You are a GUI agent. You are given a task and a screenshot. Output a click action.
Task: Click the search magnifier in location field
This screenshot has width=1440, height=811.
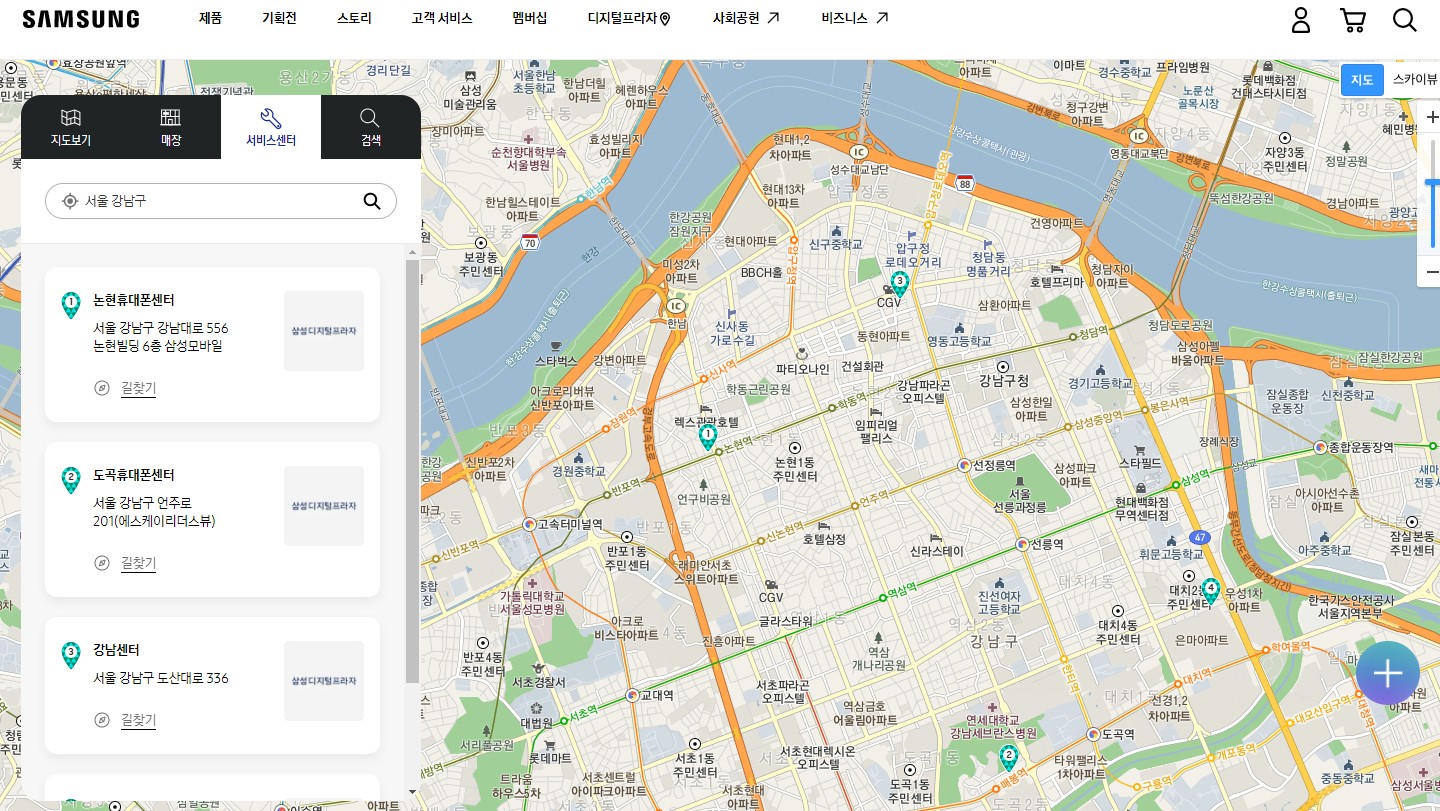[372, 201]
